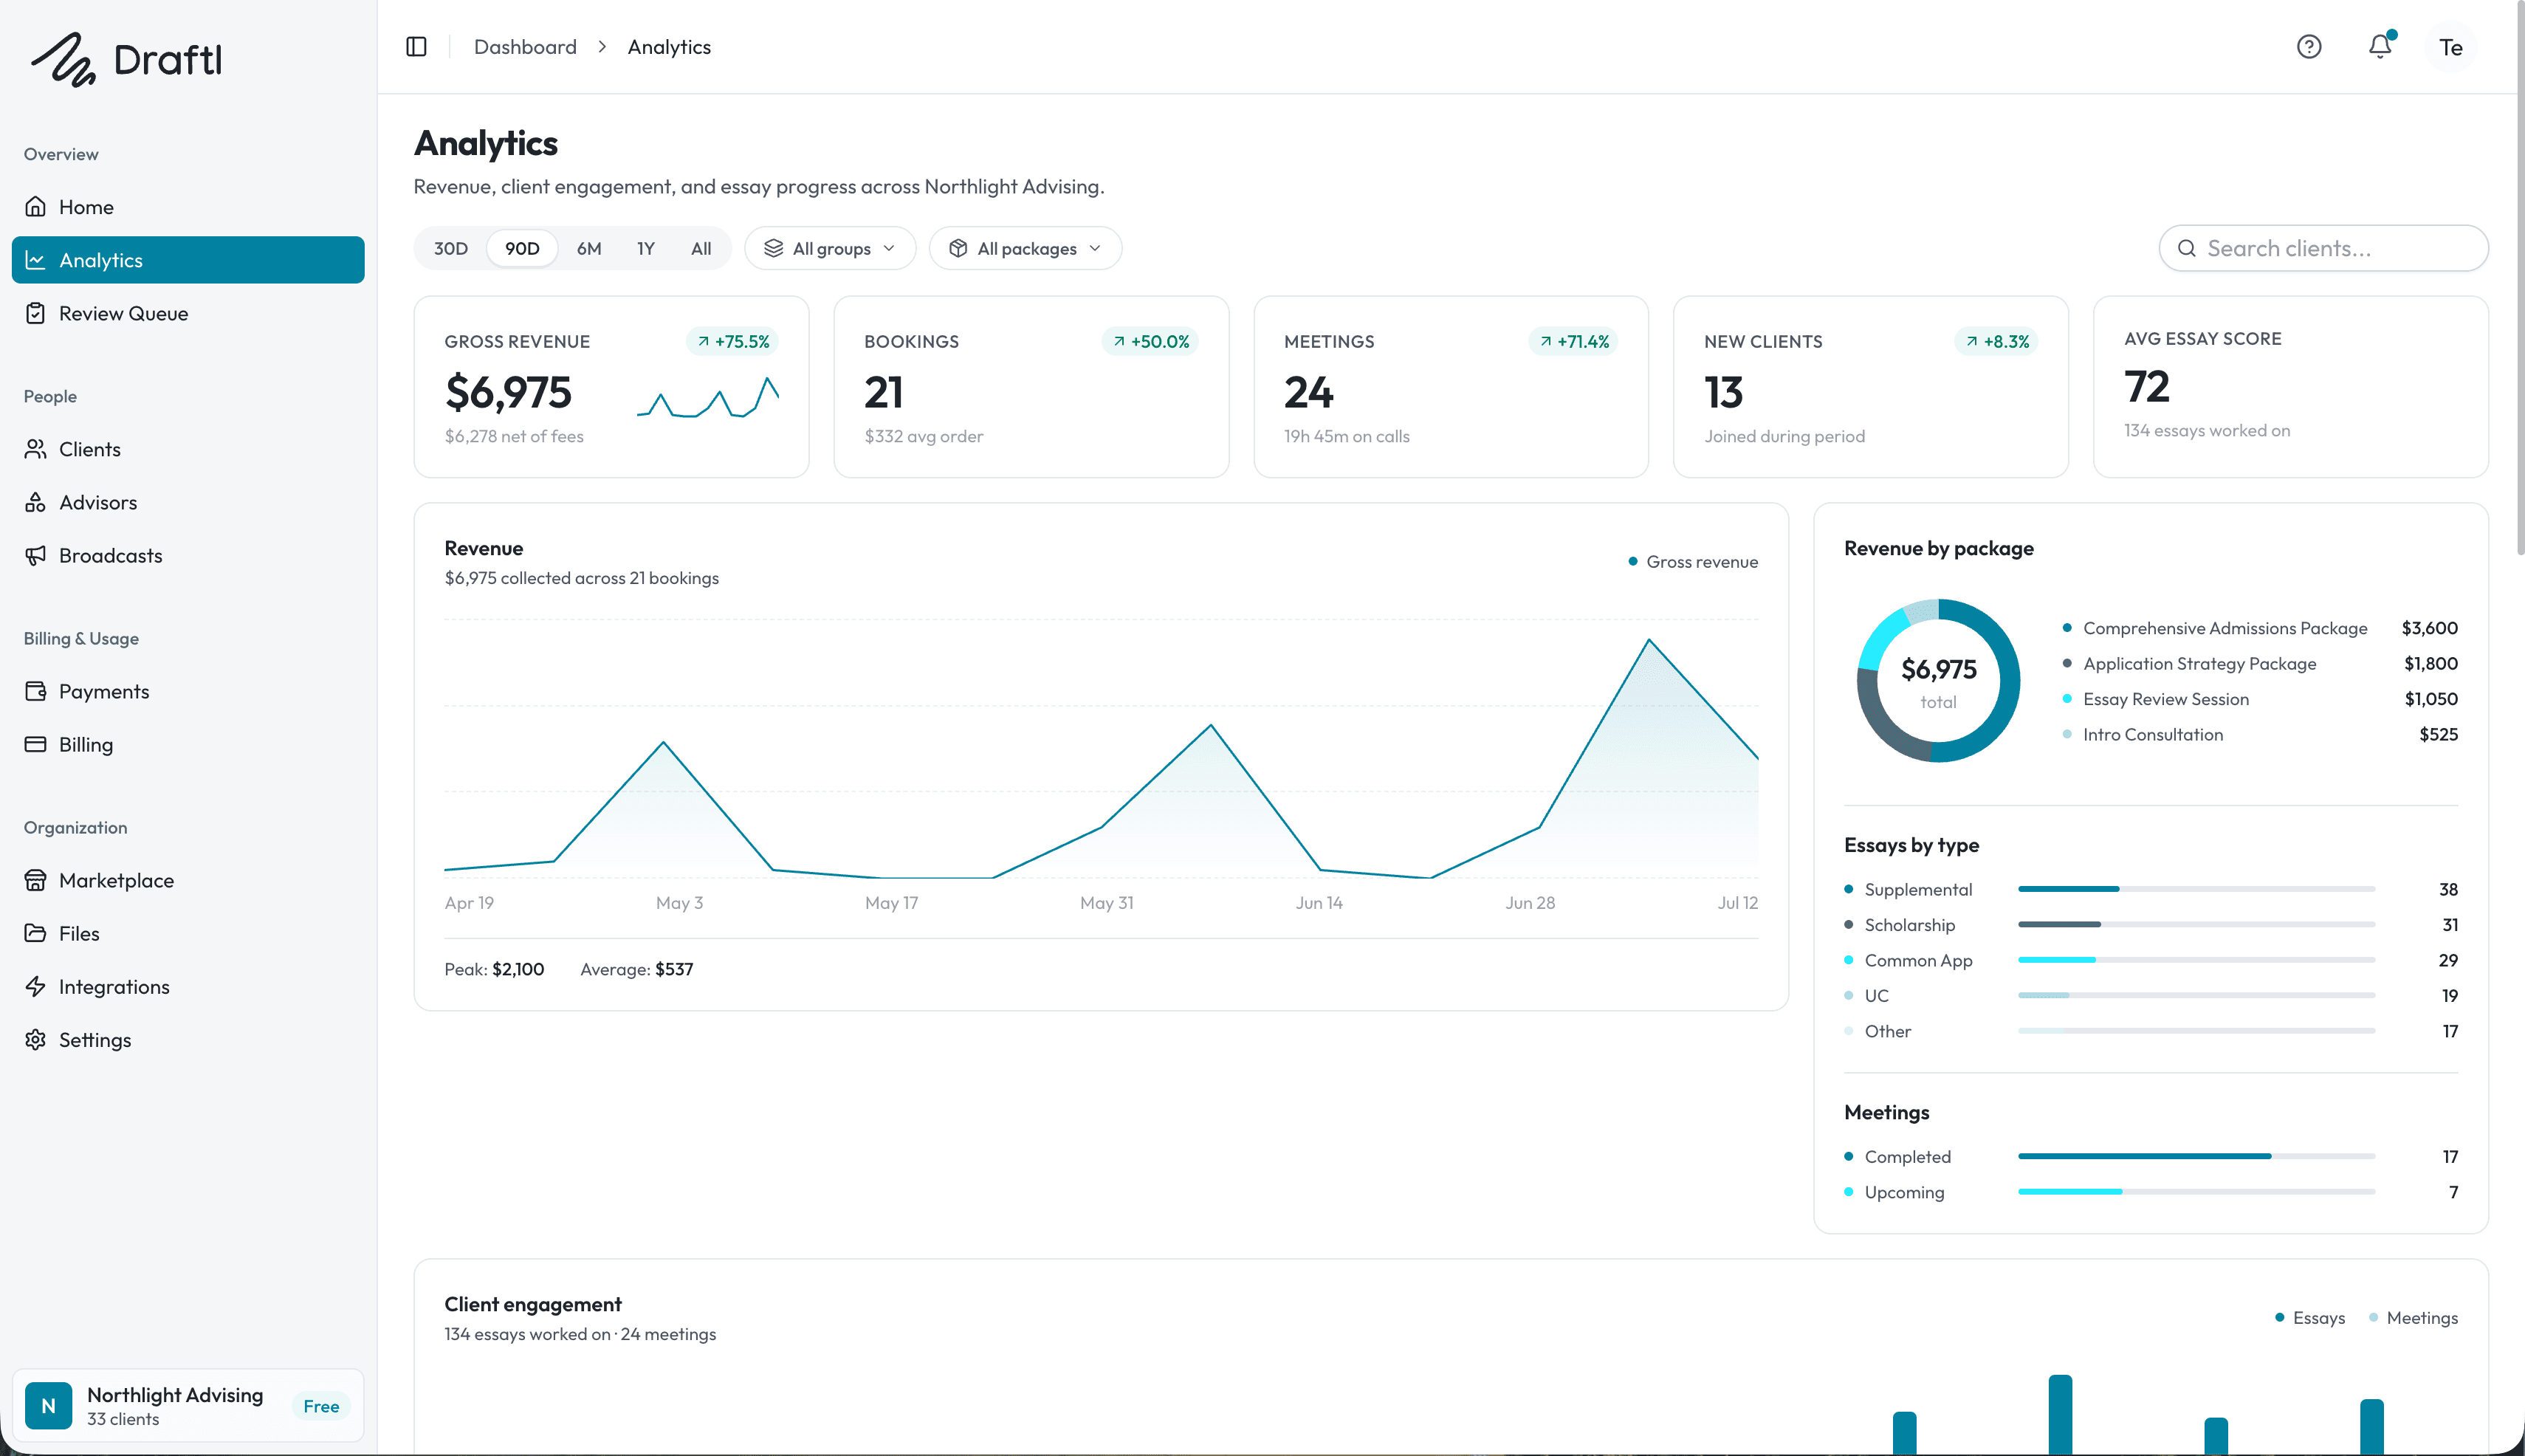2525x1456 pixels.
Task: Toggle the Meetings legend in Client engagement
Action: pyautogui.click(x=2413, y=1318)
